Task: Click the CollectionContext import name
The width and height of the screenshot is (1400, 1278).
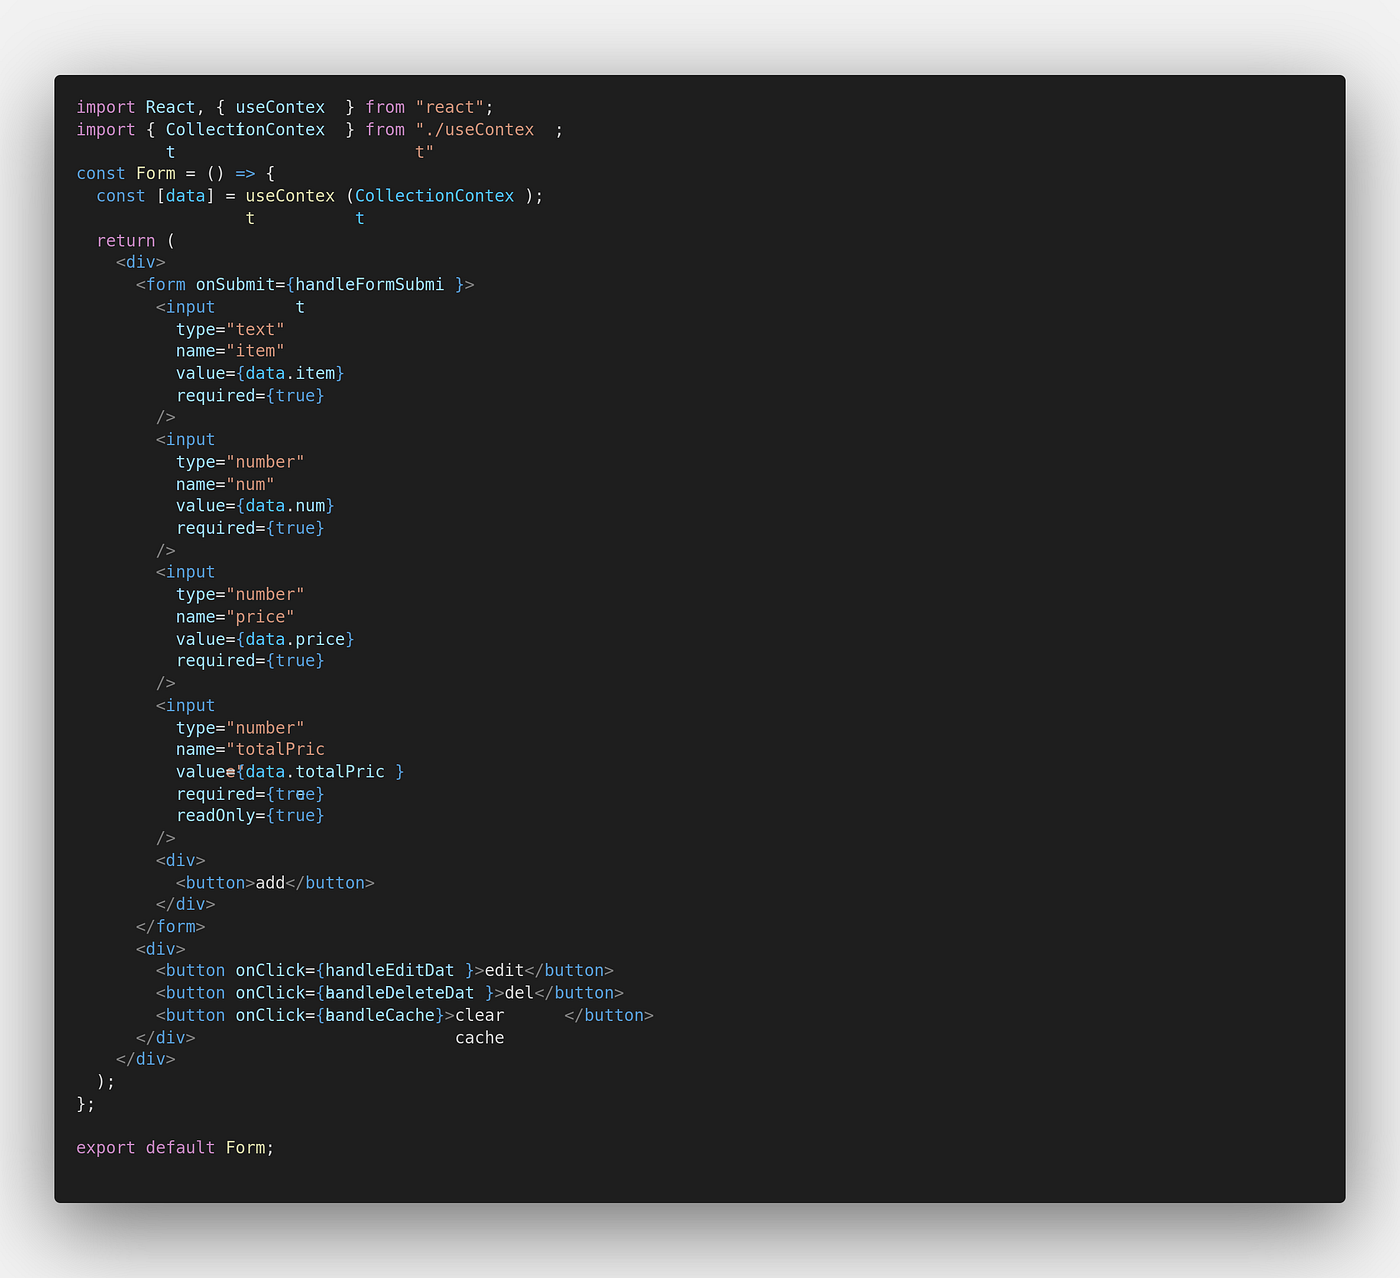Action: point(244,129)
